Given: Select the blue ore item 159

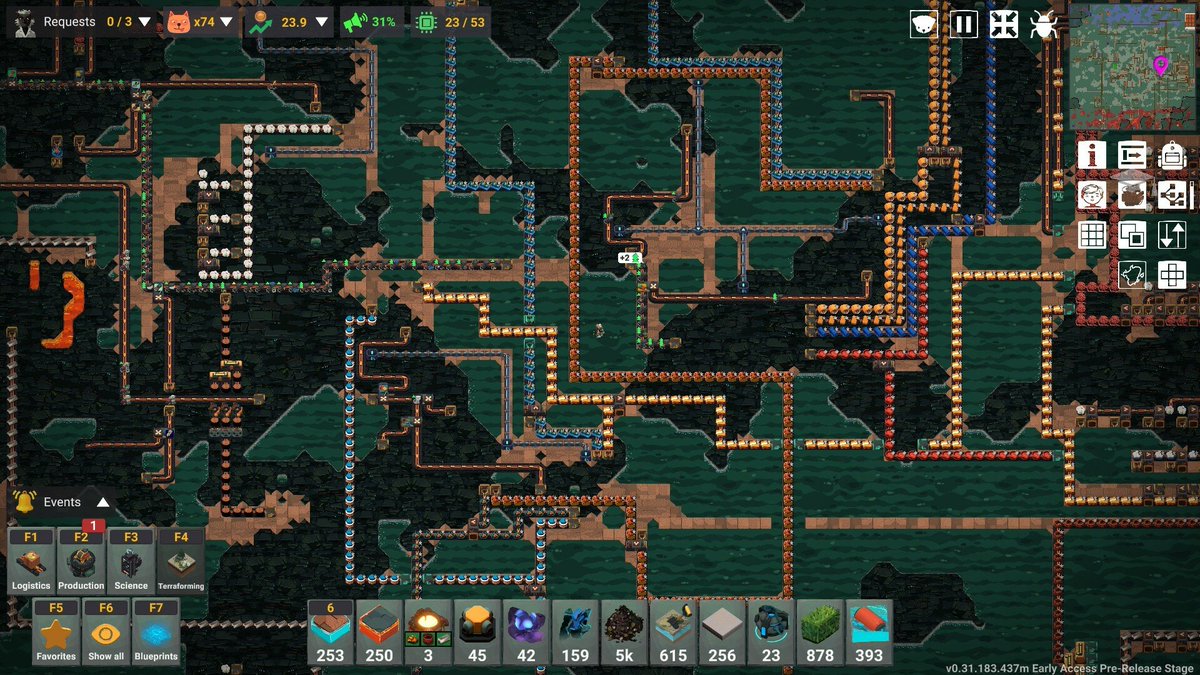Looking at the screenshot, I should coord(575,633).
